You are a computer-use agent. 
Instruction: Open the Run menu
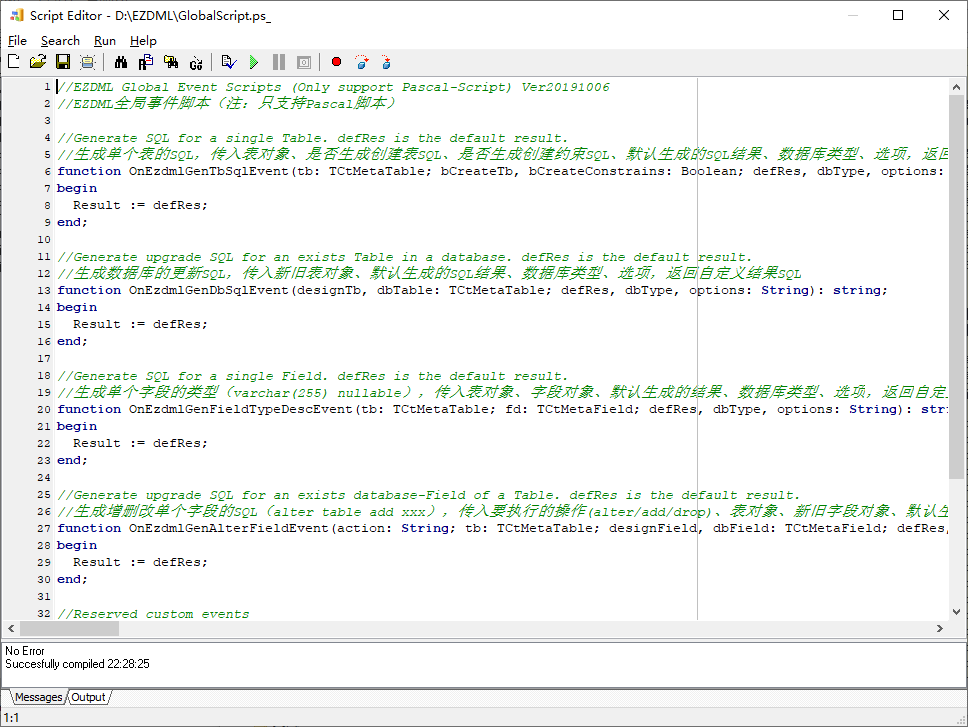[105, 41]
